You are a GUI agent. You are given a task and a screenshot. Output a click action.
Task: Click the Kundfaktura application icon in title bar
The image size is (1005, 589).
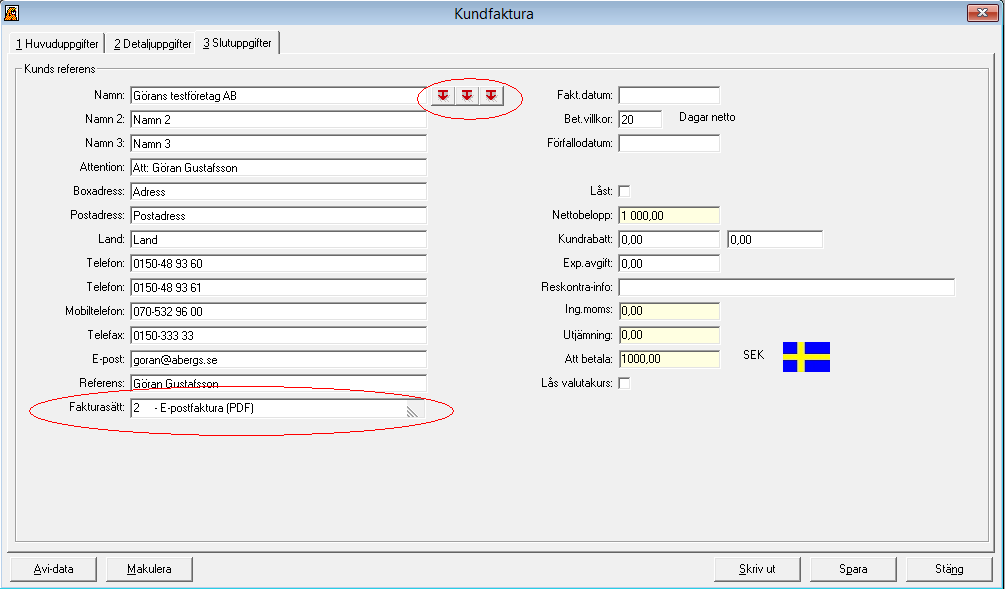11,13
